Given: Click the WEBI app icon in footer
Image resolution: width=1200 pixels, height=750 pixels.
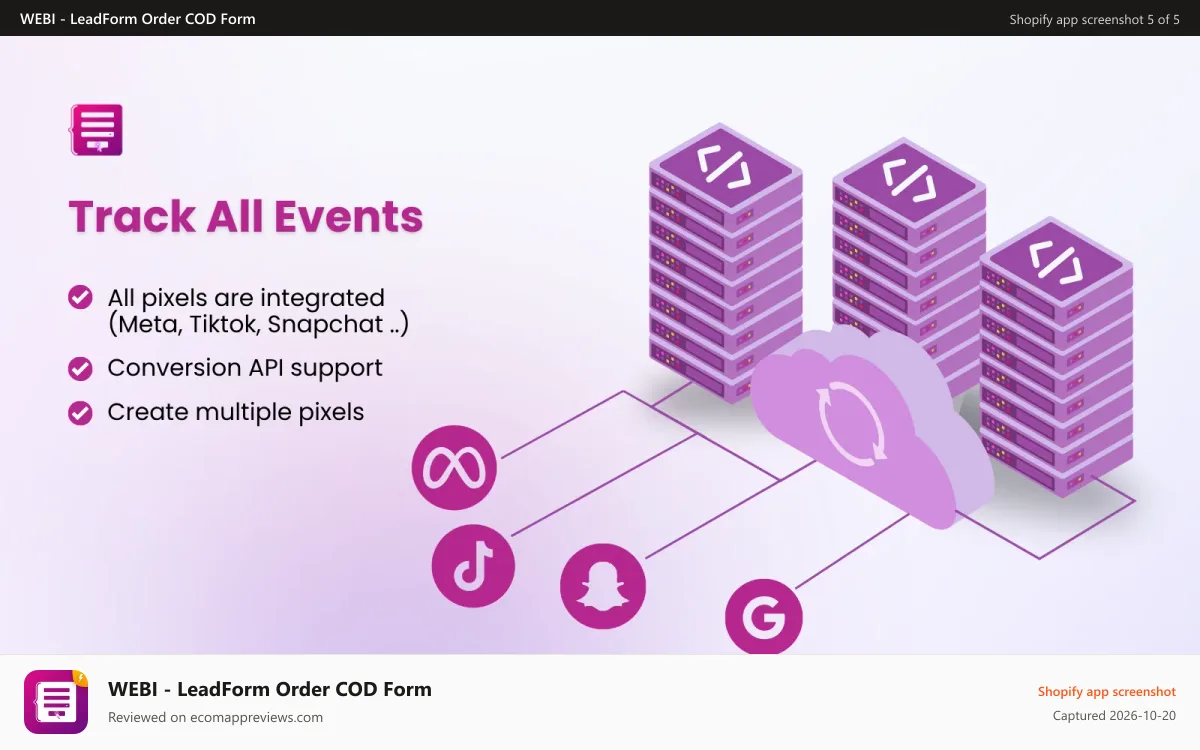Looking at the screenshot, I should [56, 702].
